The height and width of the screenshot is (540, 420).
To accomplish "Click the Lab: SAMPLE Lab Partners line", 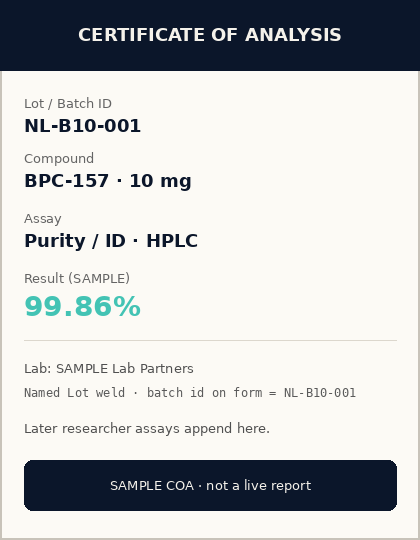I will coord(109,368).
